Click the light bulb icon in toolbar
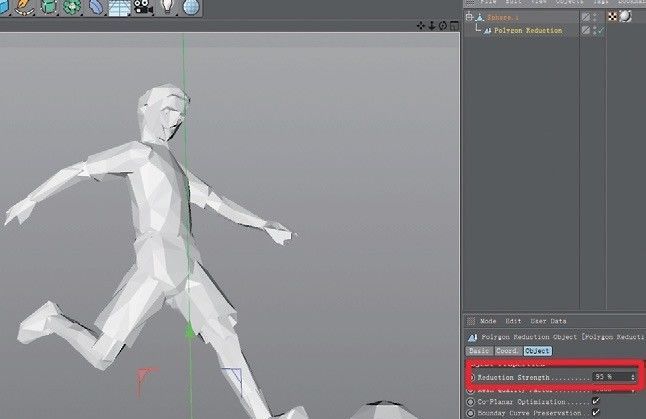The height and width of the screenshot is (419, 646). 167,9
